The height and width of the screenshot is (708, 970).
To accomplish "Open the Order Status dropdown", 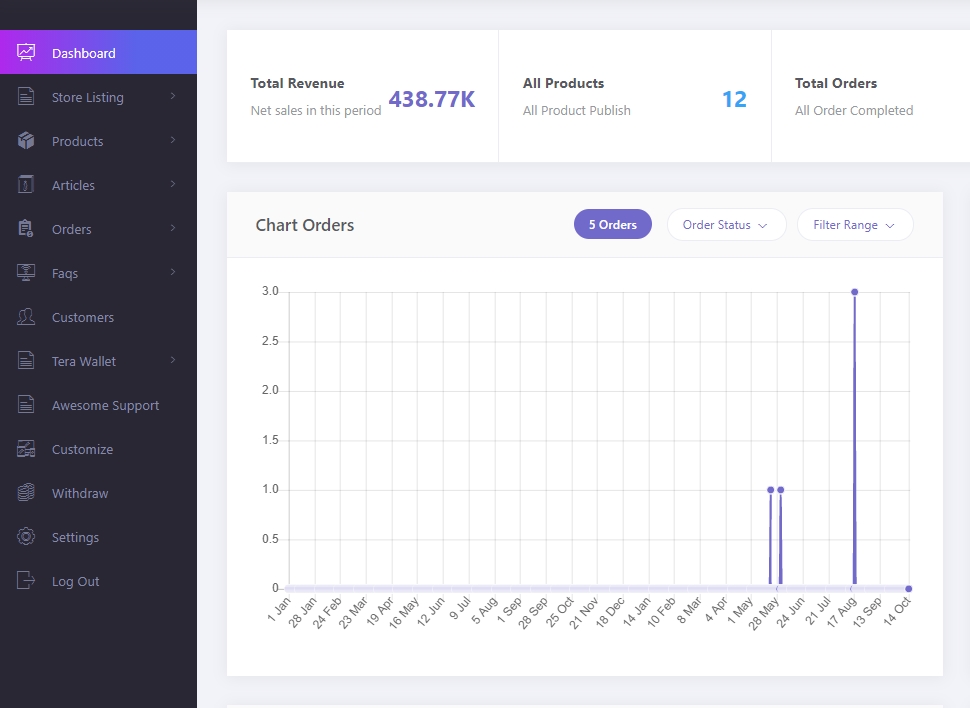I will pos(726,225).
